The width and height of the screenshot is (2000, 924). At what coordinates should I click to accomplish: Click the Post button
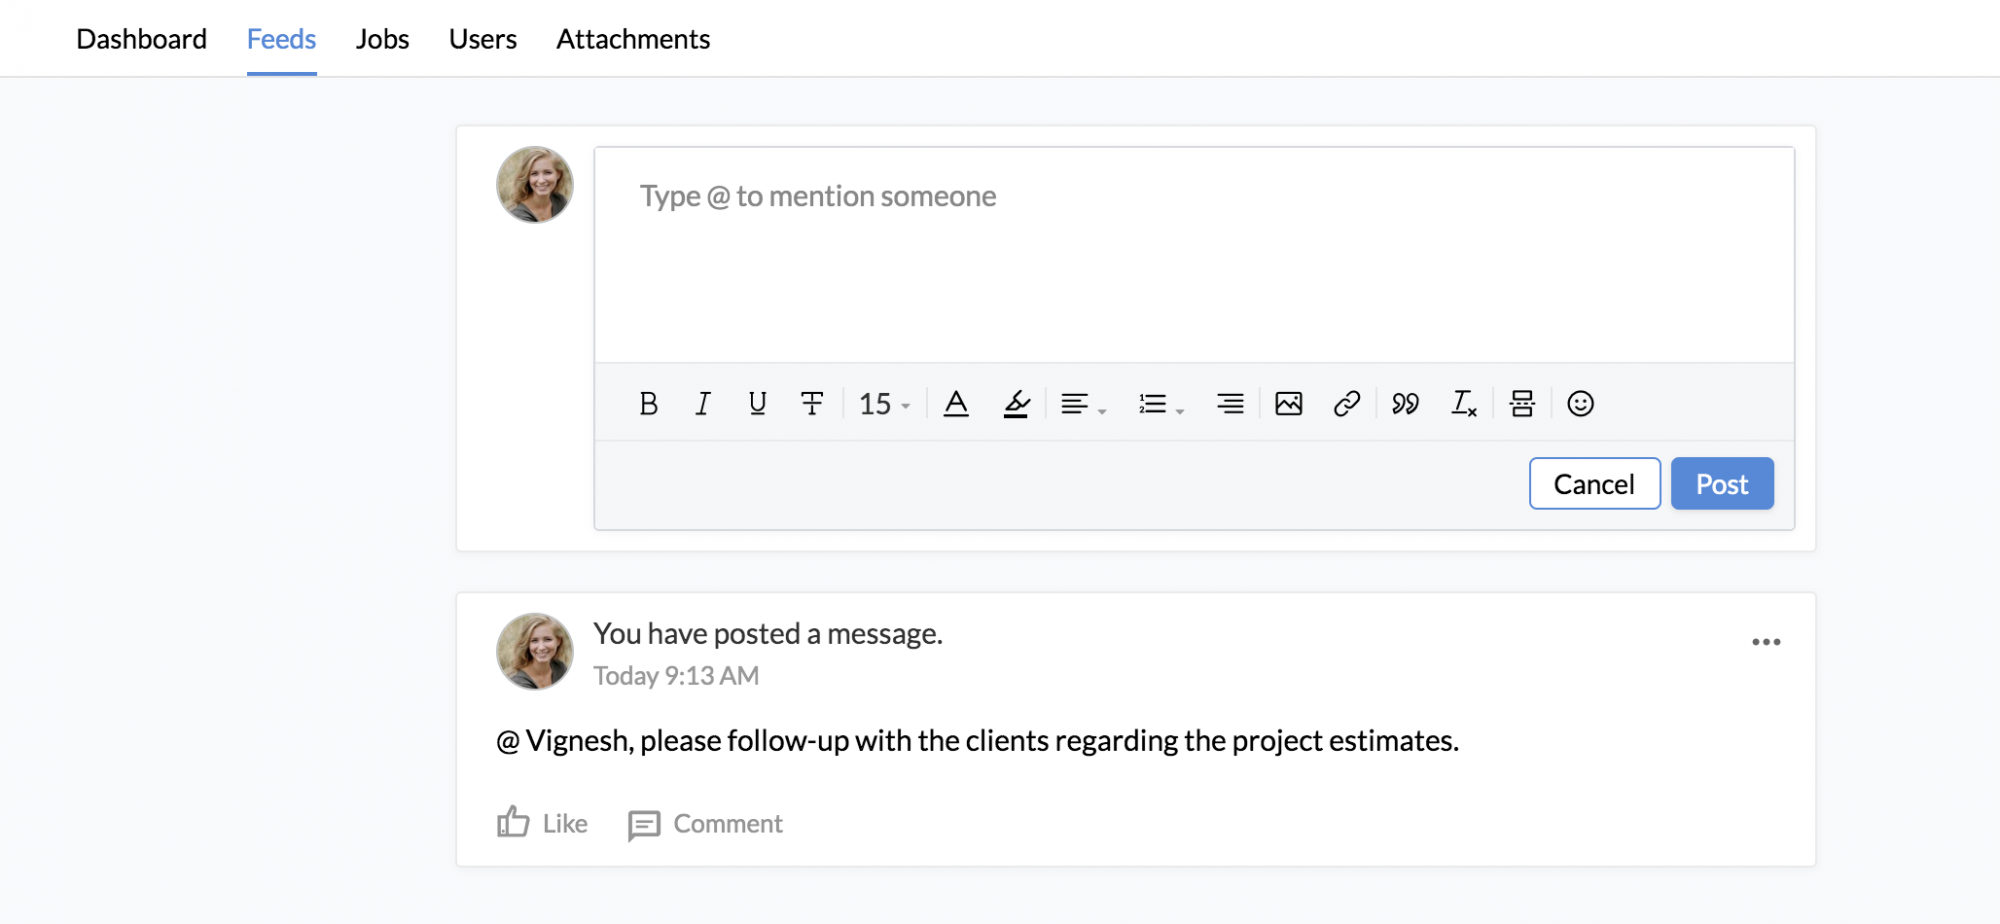1722,484
